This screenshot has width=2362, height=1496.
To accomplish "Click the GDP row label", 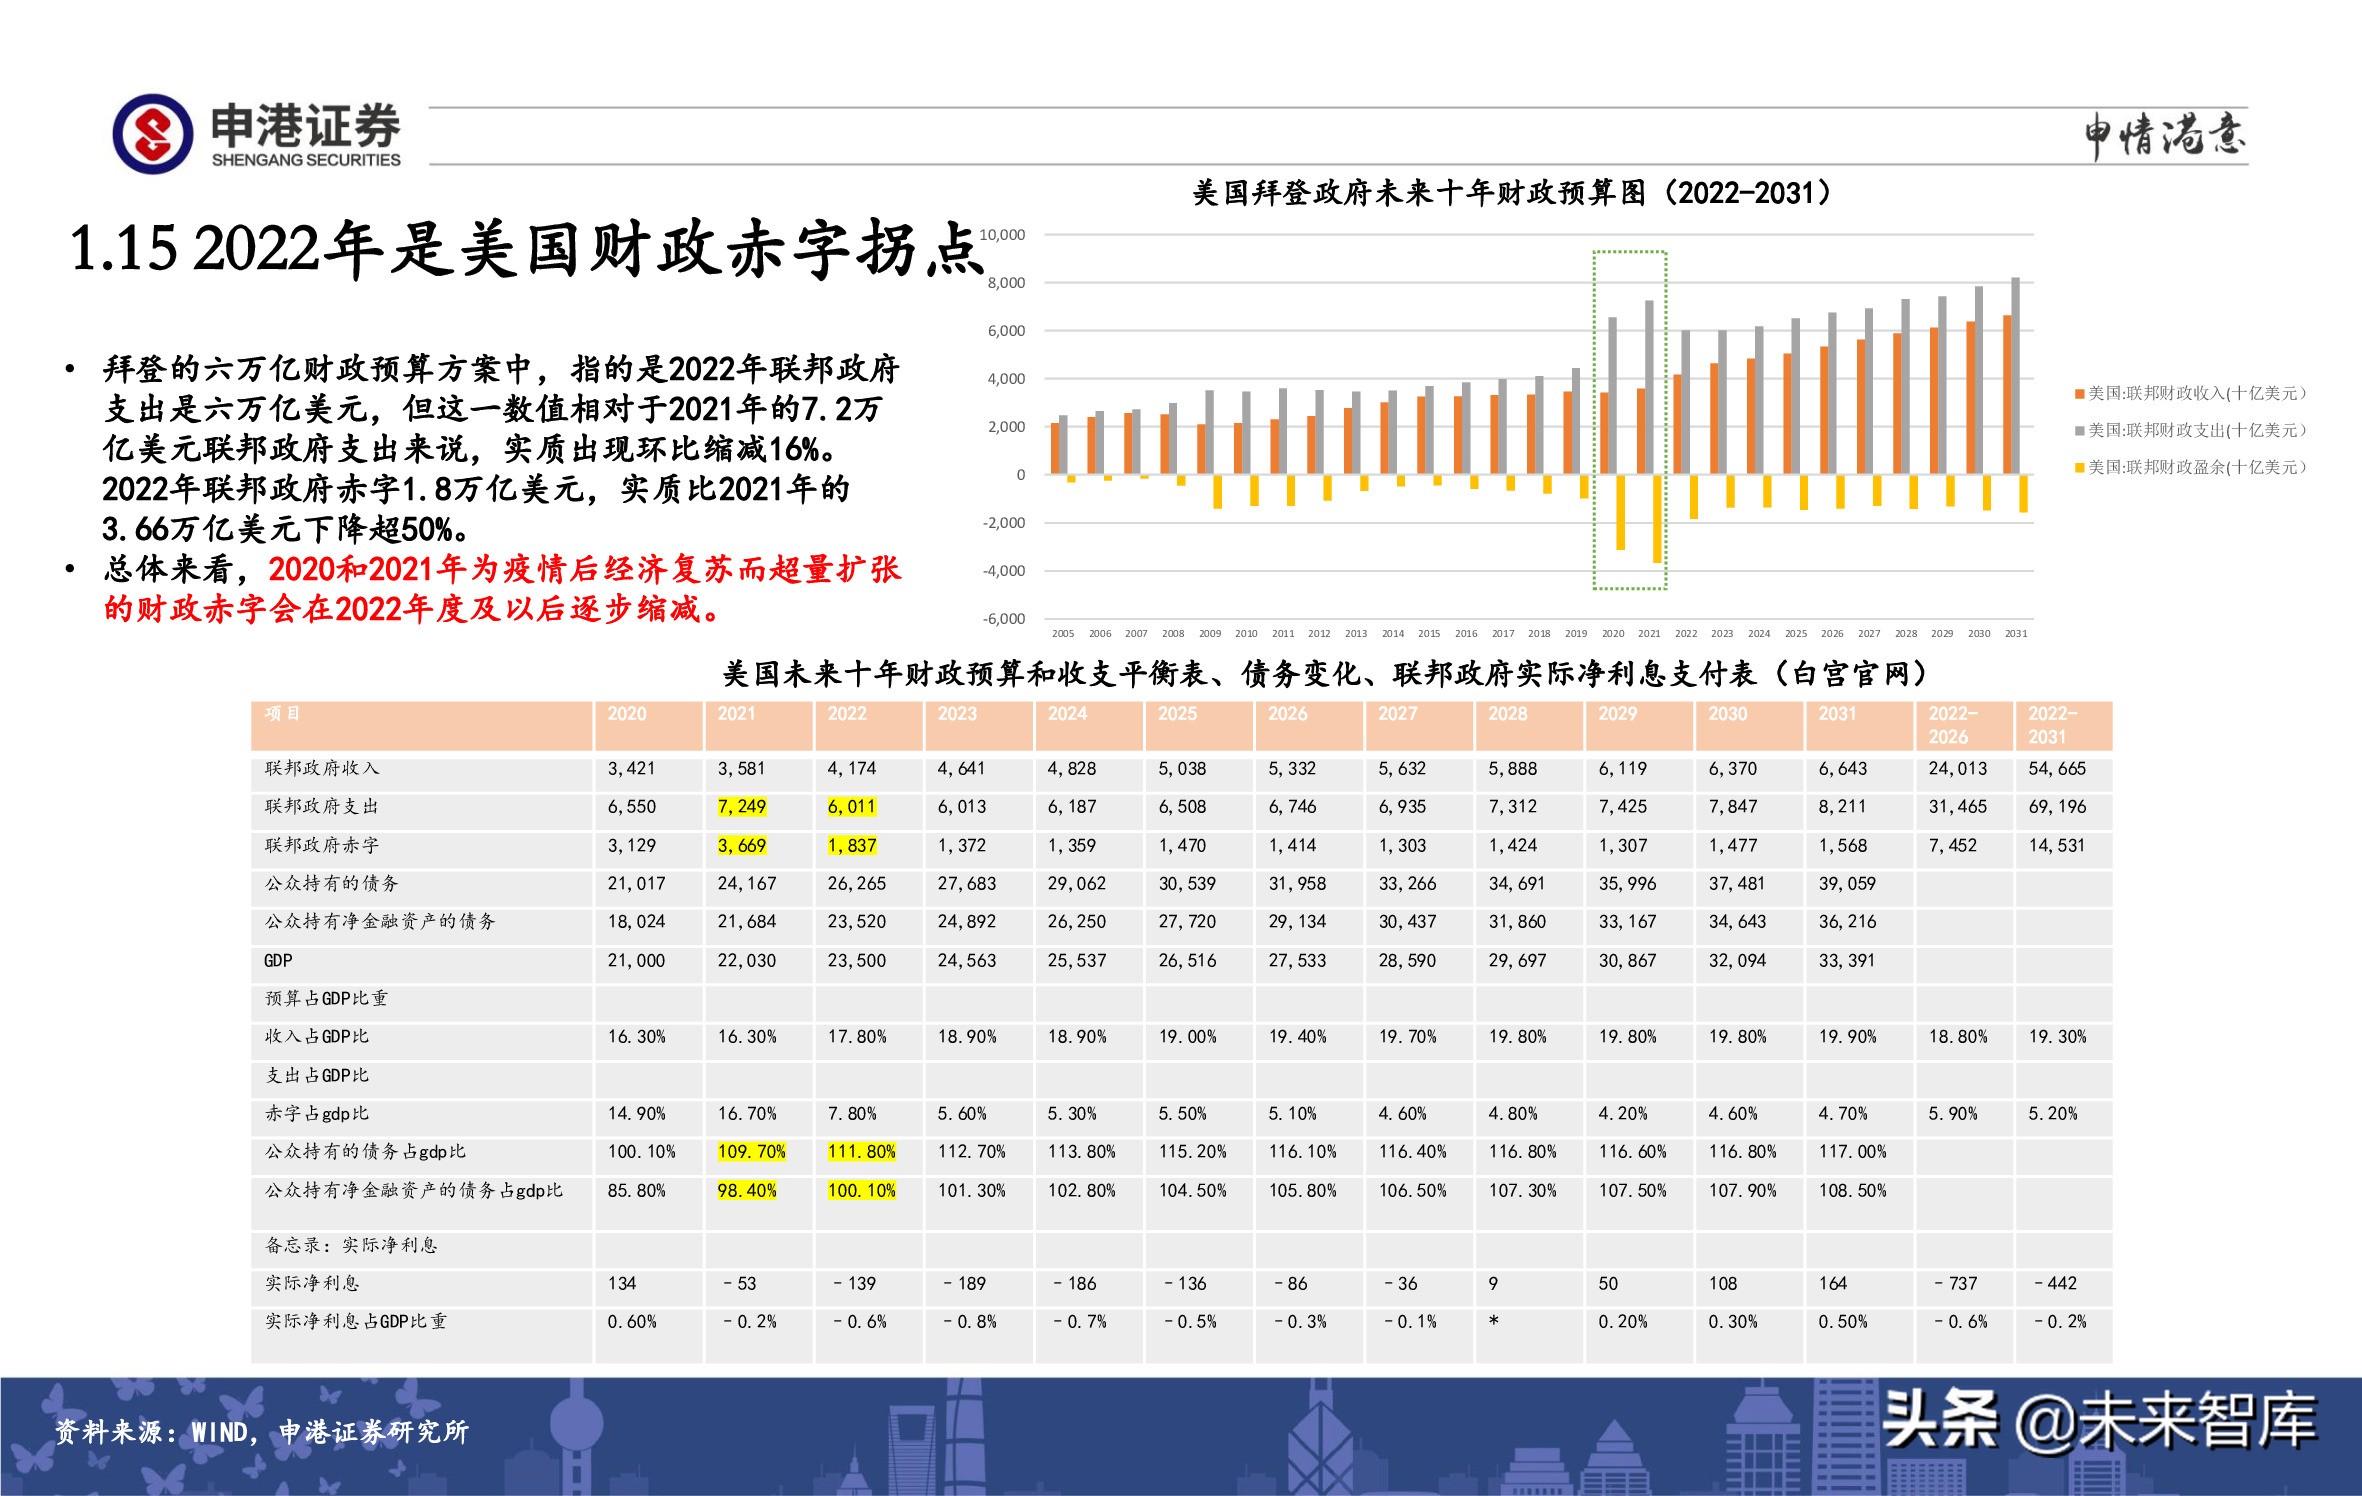I will pyautogui.click(x=278, y=961).
